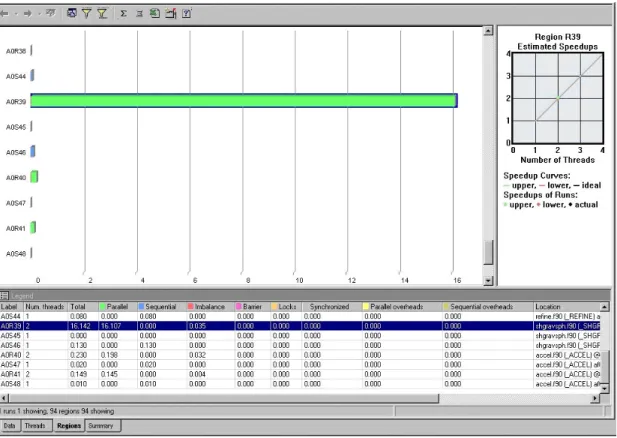The image size is (617, 438).
Task: Click the horizontal scrollbar thumb under the table
Action: [x=224, y=398]
